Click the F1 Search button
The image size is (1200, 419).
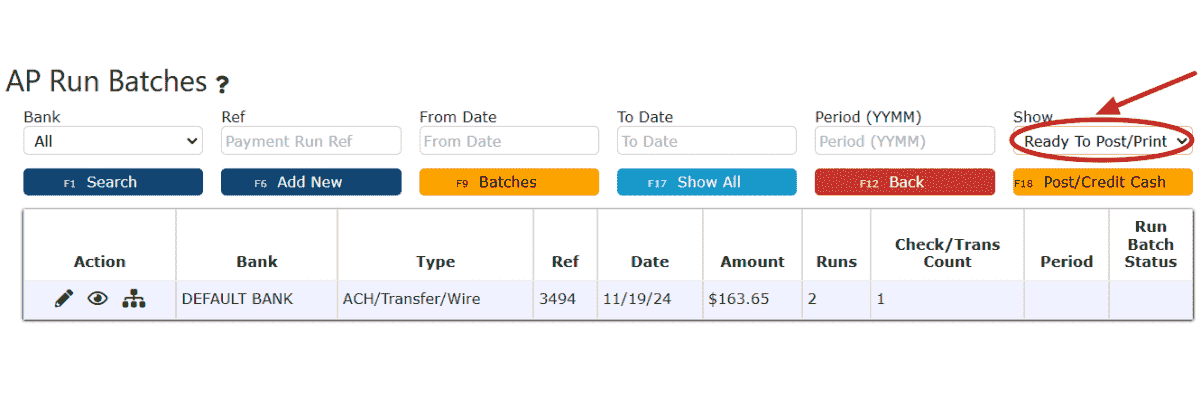pos(113,182)
